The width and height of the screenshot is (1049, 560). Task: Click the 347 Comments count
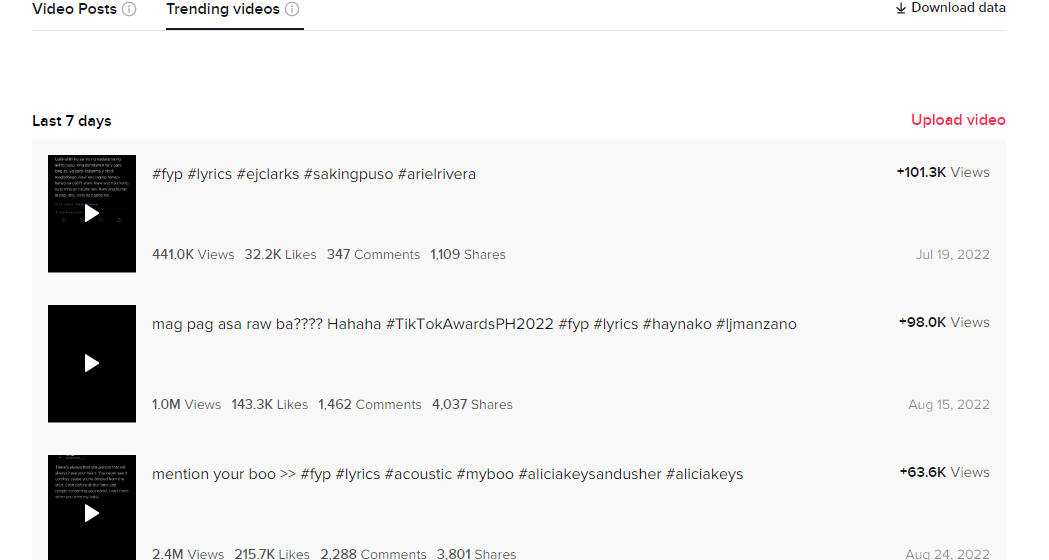coord(373,254)
